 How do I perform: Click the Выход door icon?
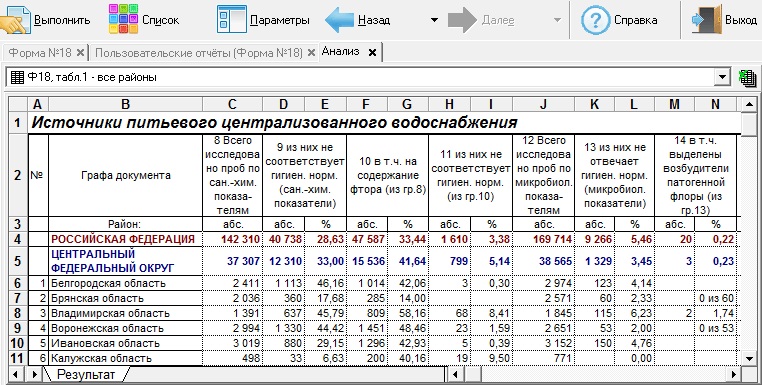pos(706,19)
